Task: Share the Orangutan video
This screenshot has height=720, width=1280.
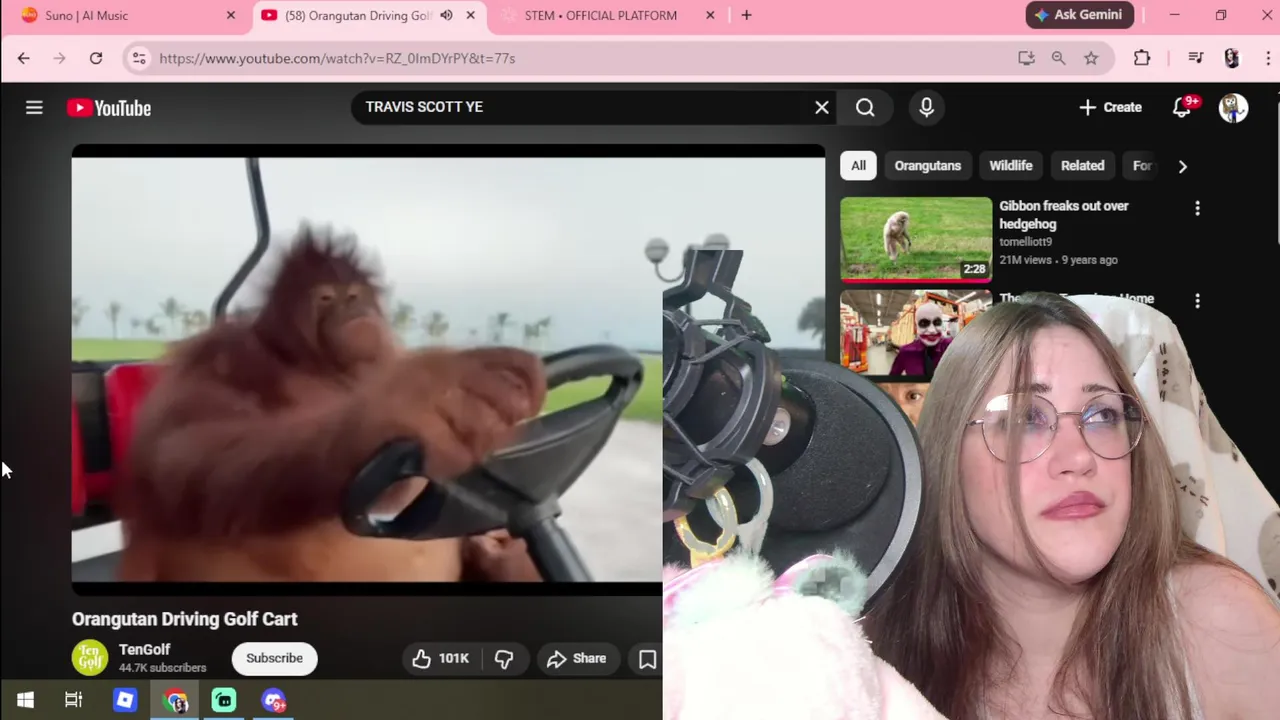Action: 577,658
